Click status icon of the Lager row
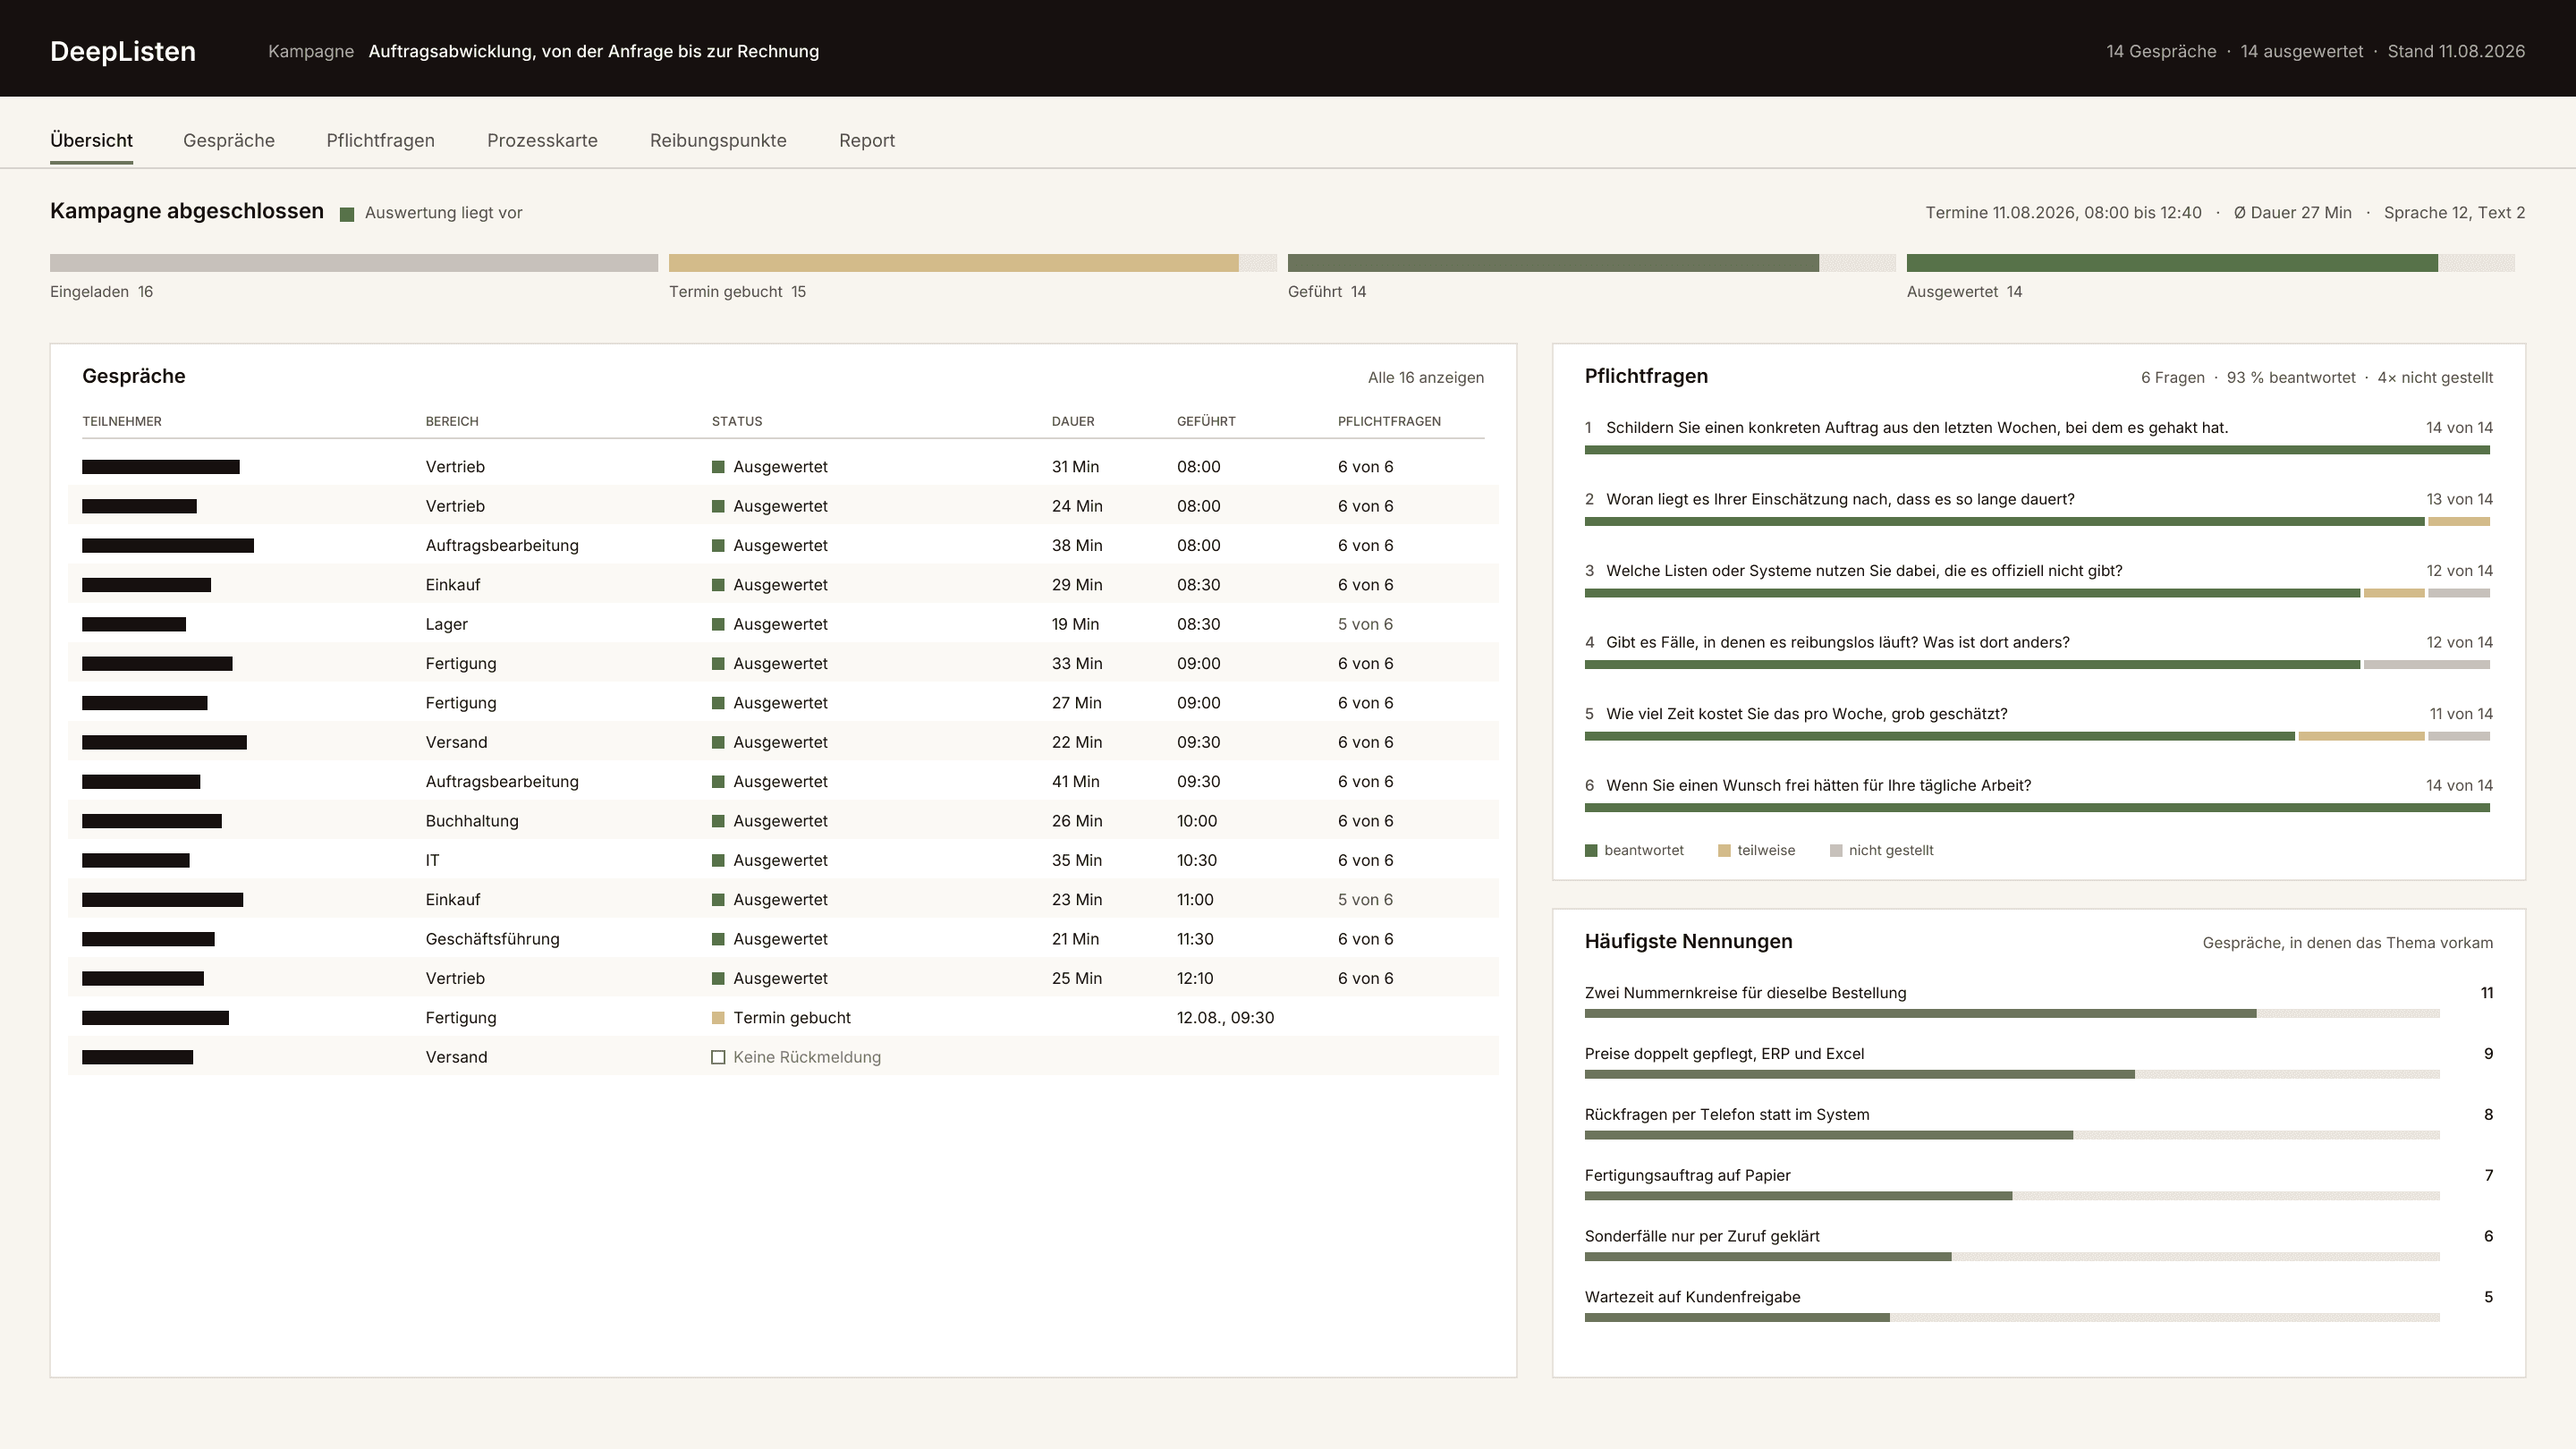2576x1449 pixels. [718, 624]
